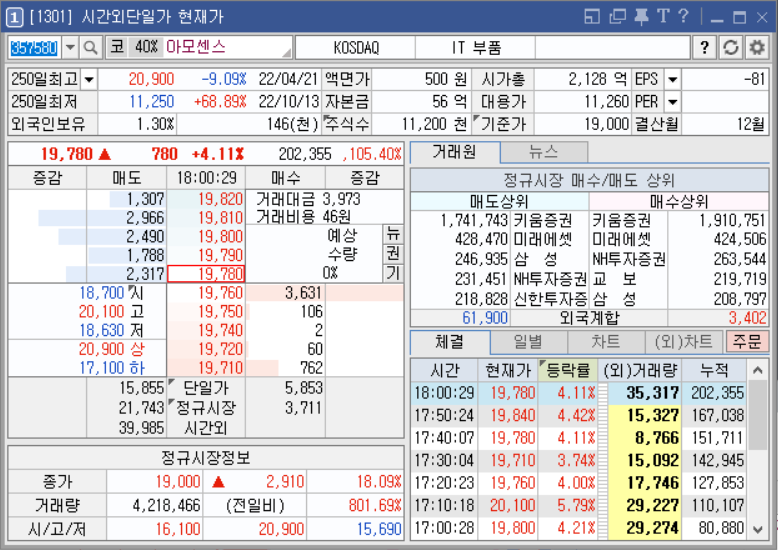Open settings with the gear icon

click(757, 48)
